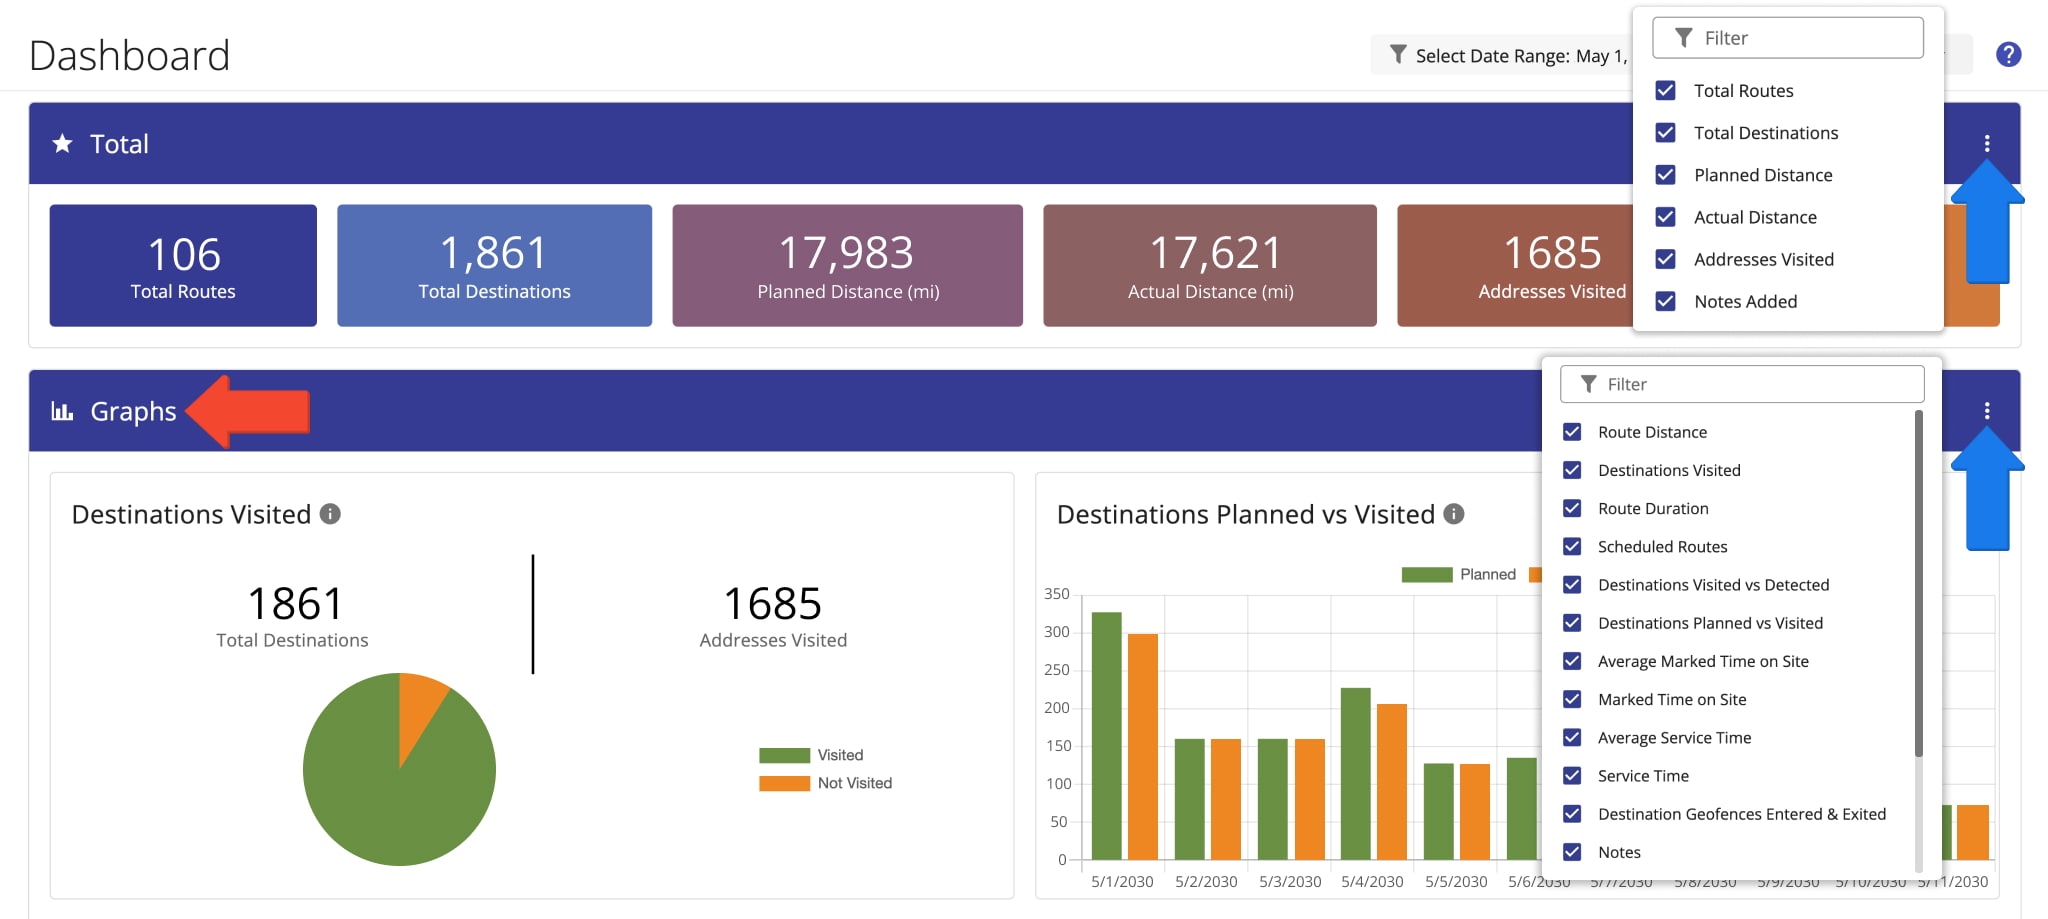The height and width of the screenshot is (919, 2048).
Task: Disable the Route Duration graph checkbox
Action: click(1572, 508)
